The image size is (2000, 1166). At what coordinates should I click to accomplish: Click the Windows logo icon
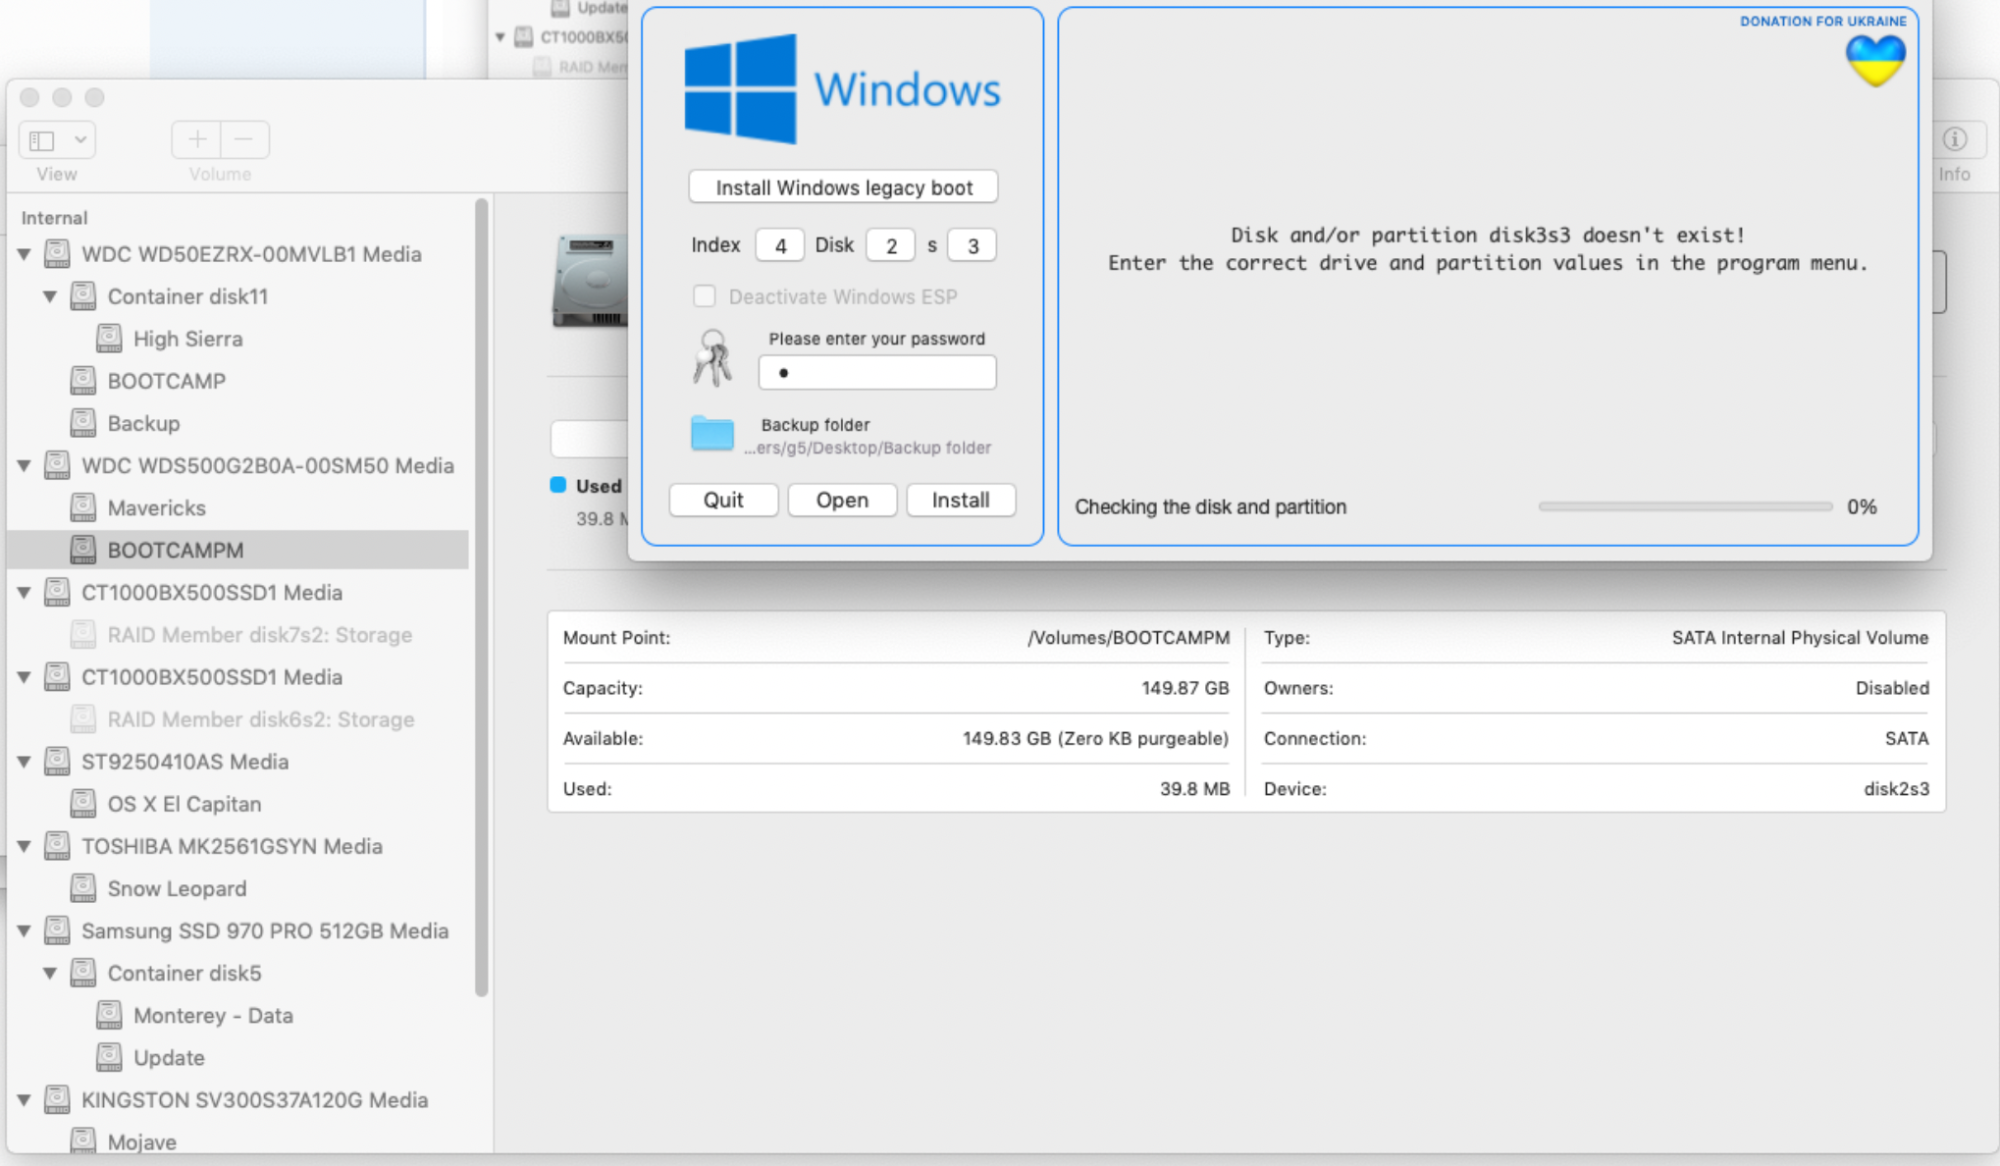tap(740, 89)
